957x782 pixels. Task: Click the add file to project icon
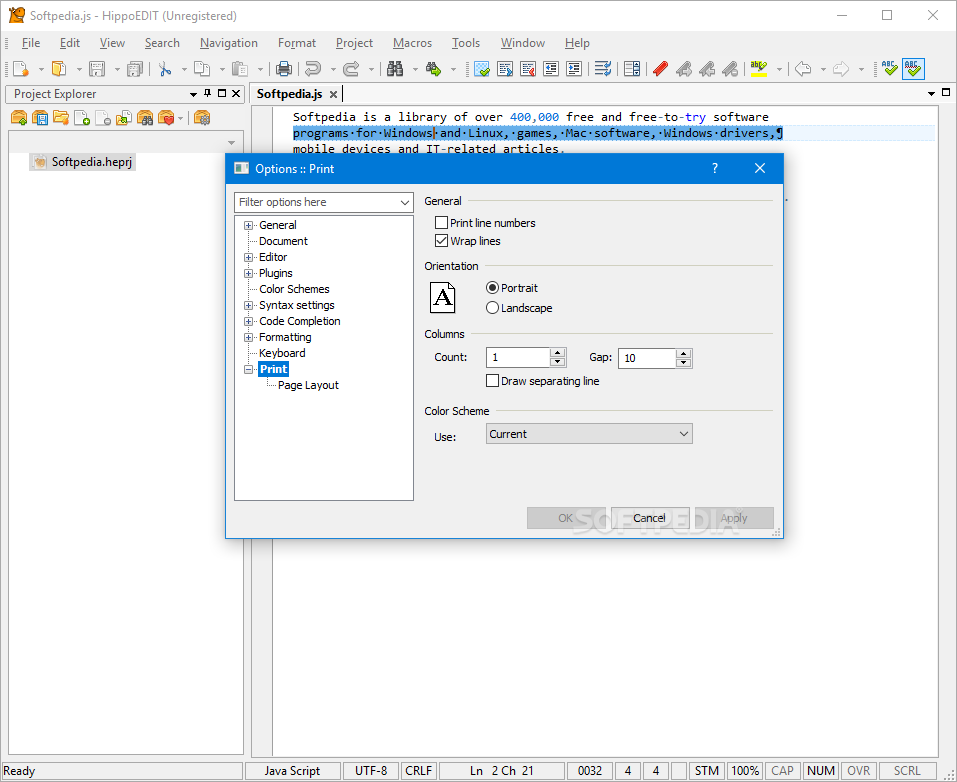[x=82, y=118]
